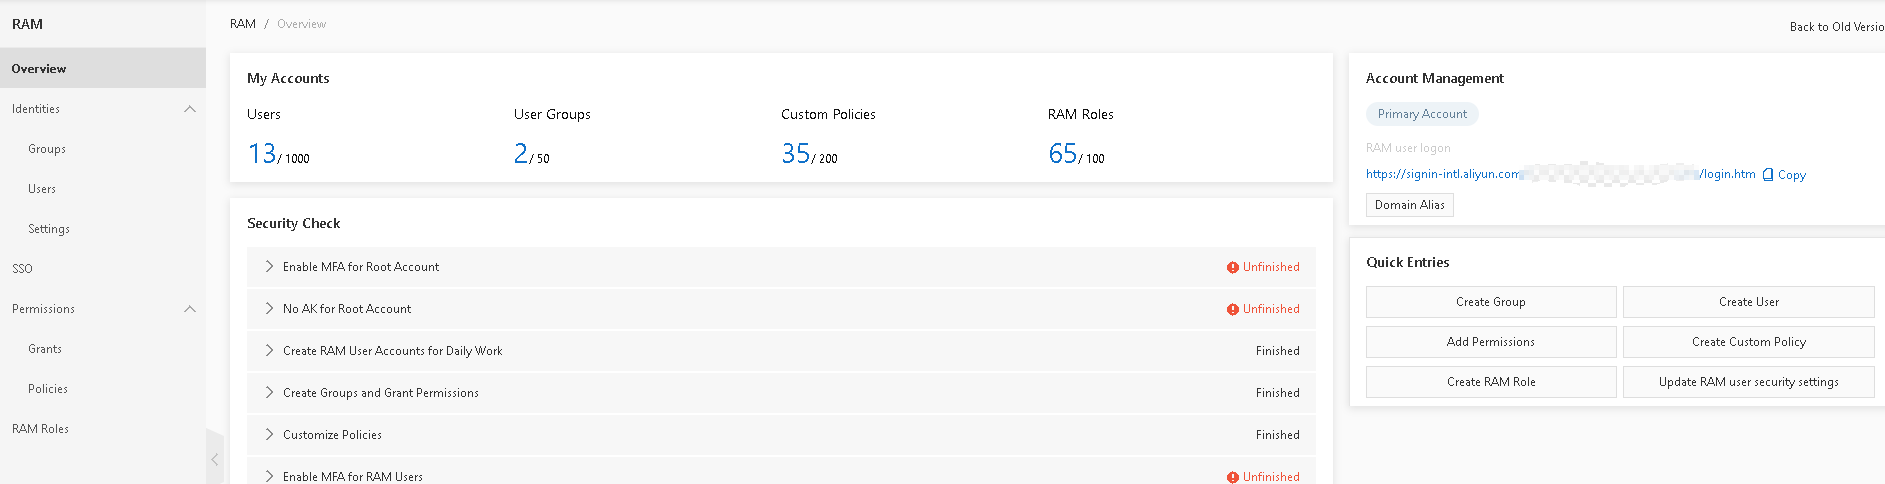Click the RAM breadcrumb link
1885x484 pixels.
coord(243,24)
